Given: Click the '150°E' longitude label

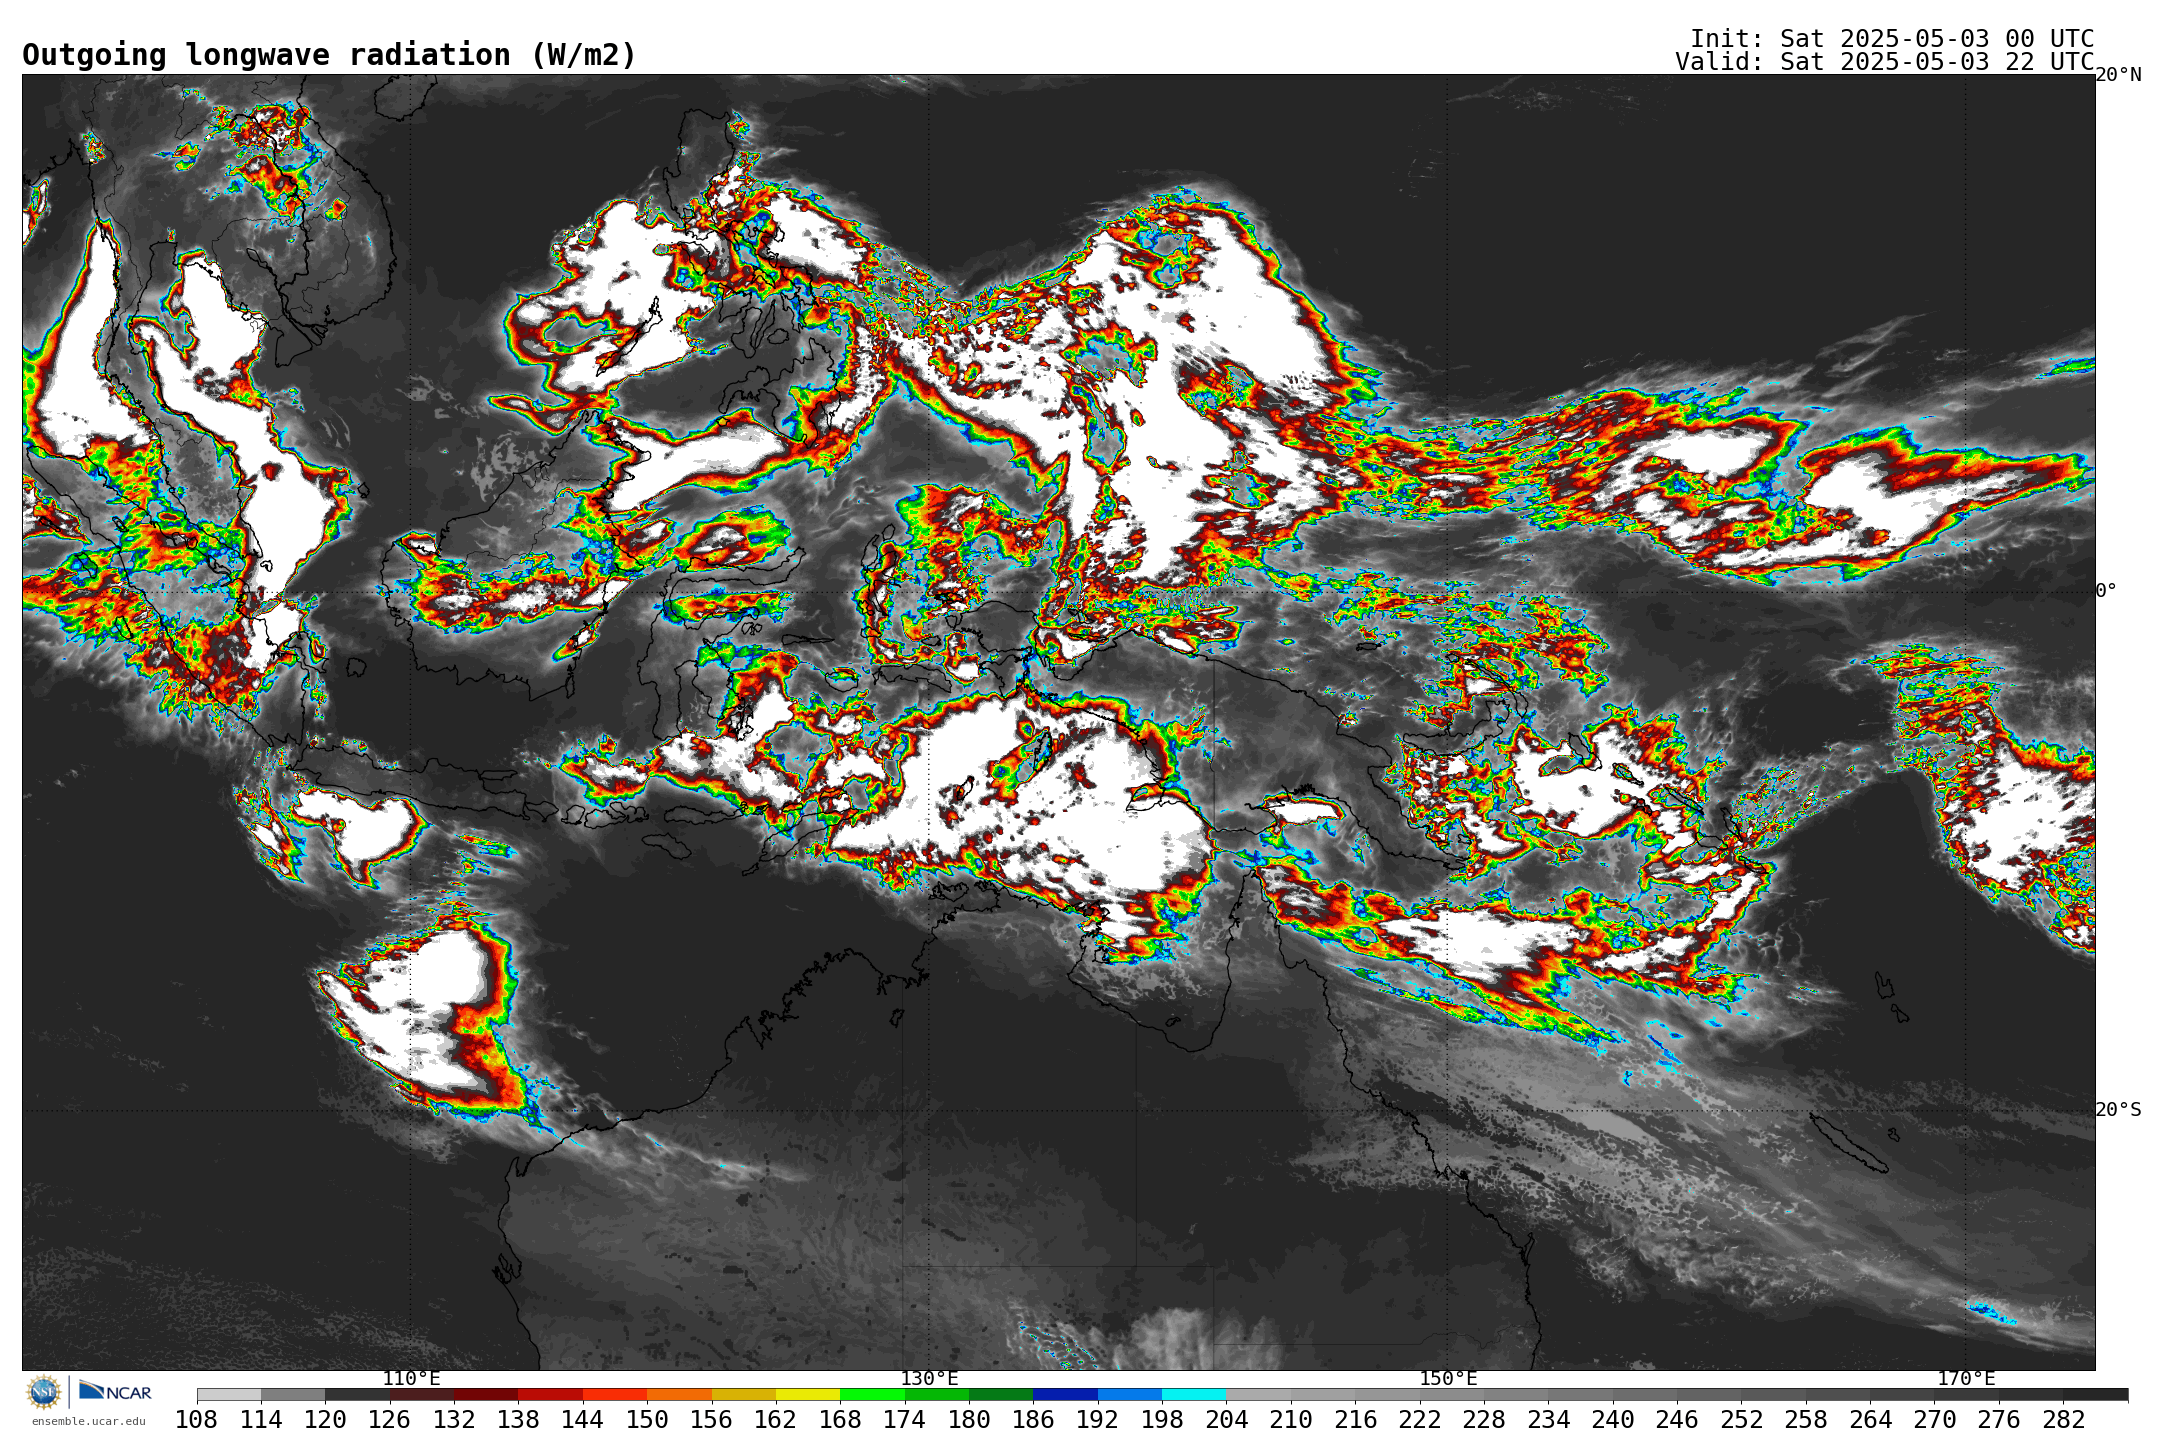Looking at the screenshot, I should pos(1448,1378).
